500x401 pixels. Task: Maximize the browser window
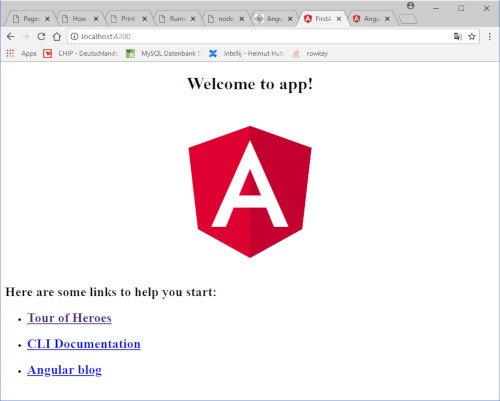click(x=461, y=8)
